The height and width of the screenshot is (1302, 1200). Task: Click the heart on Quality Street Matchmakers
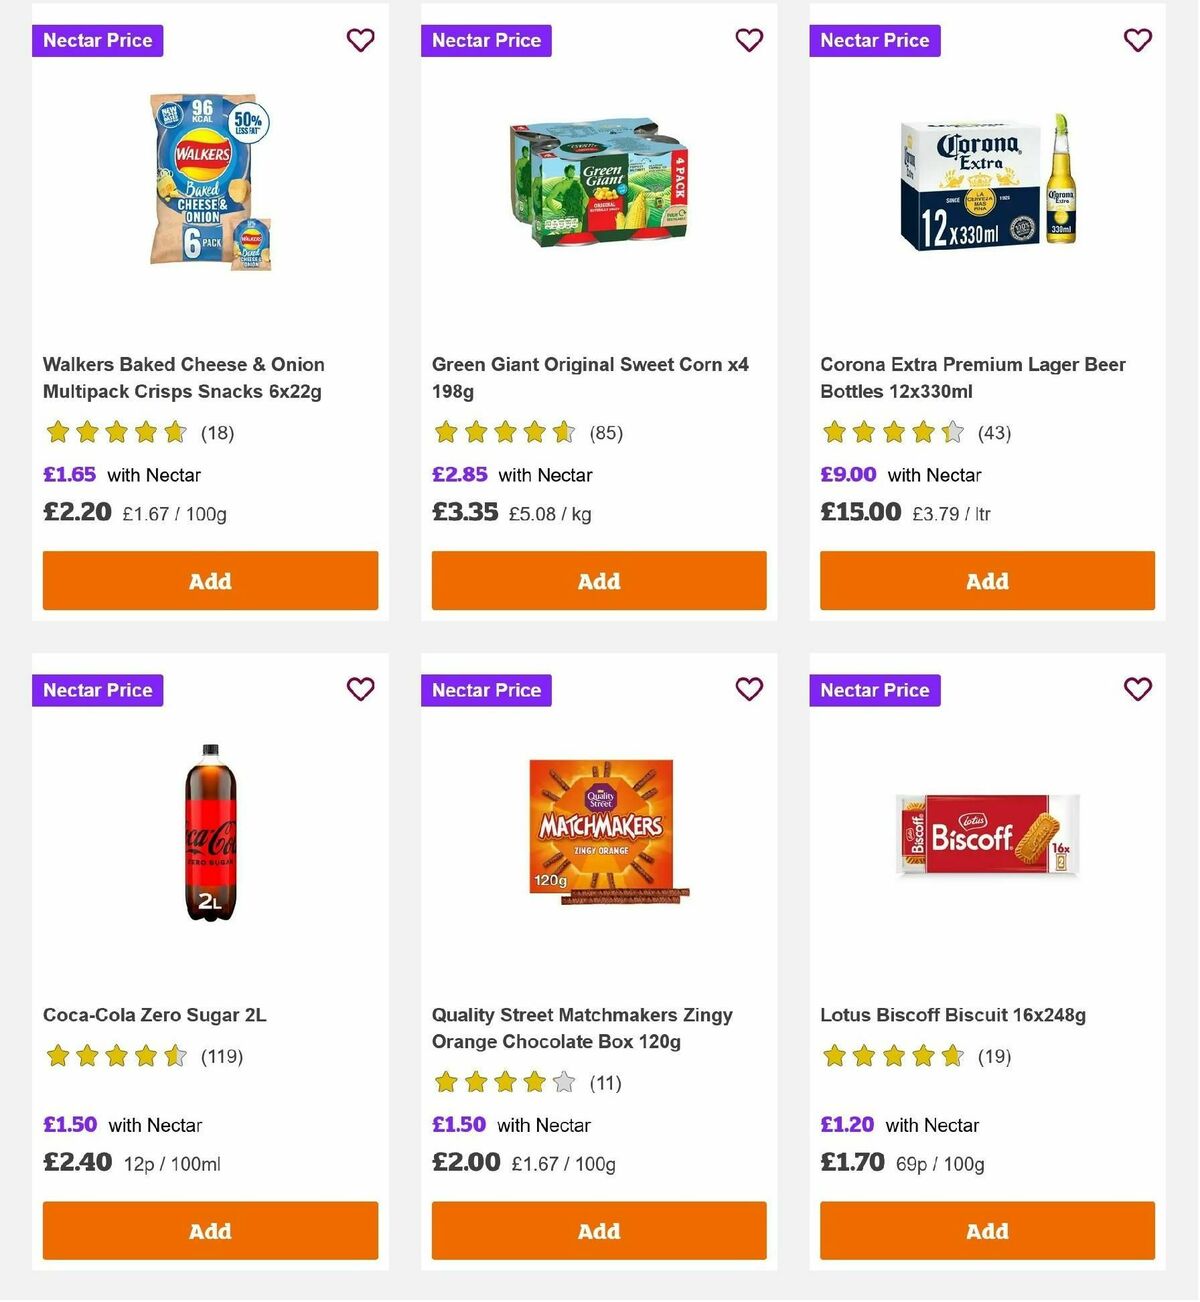[749, 689]
